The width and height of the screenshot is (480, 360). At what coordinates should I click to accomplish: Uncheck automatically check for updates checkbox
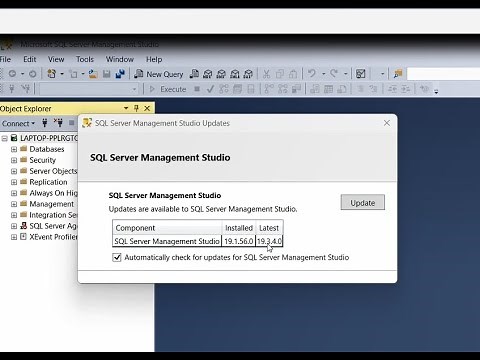click(117, 257)
